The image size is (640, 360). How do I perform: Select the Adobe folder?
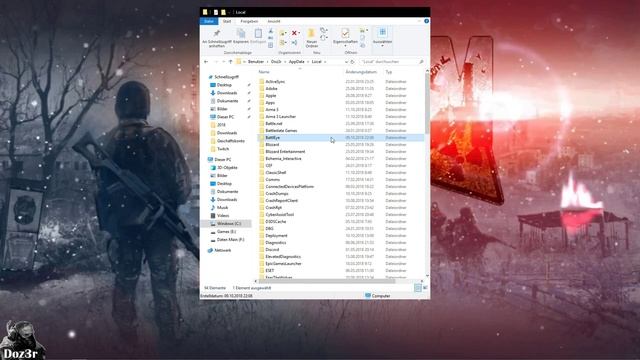pyautogui.click(x=271, y=89)
